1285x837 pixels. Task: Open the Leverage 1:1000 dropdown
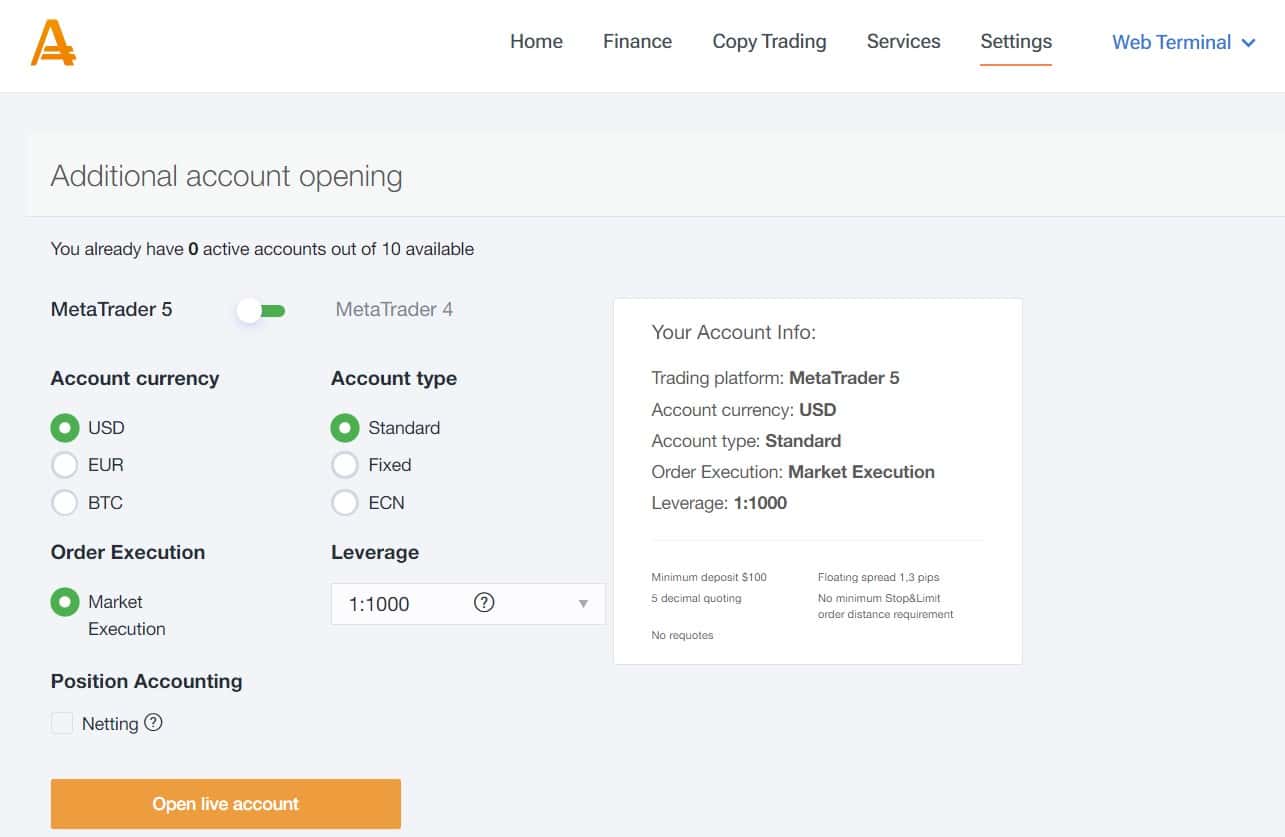click(468, 604)
